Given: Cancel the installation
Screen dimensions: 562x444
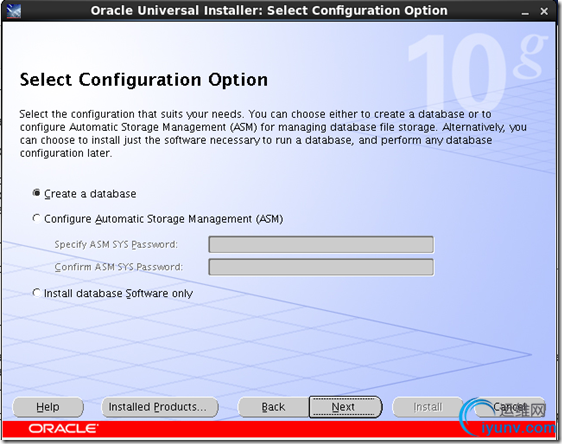Looking at the screenshot, I should point(509,407).
